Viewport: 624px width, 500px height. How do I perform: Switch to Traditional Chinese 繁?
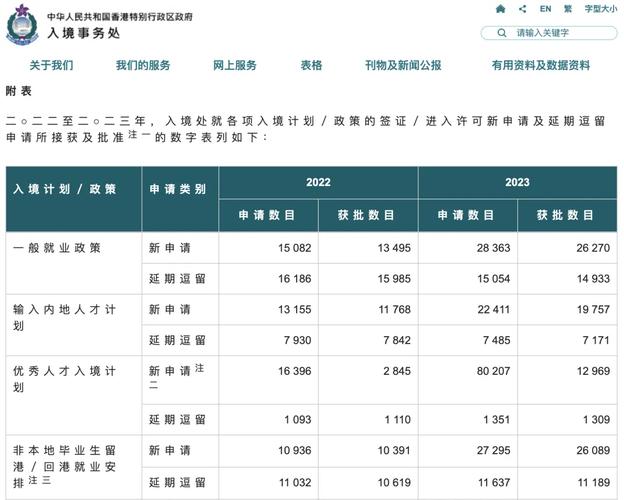coord(568,9)
